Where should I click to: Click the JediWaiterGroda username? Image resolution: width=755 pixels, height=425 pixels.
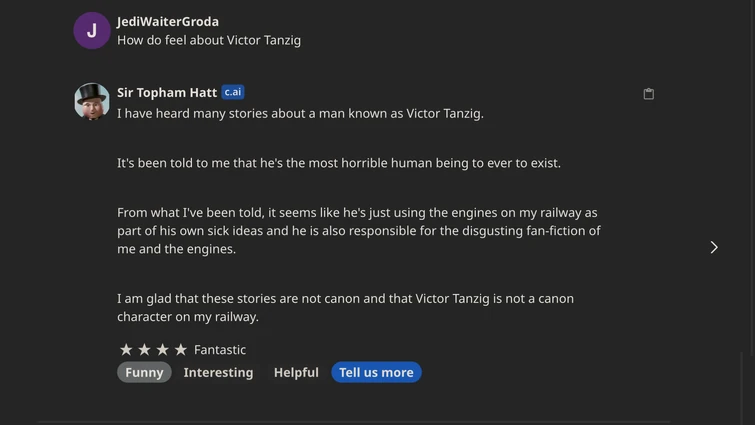168,21
